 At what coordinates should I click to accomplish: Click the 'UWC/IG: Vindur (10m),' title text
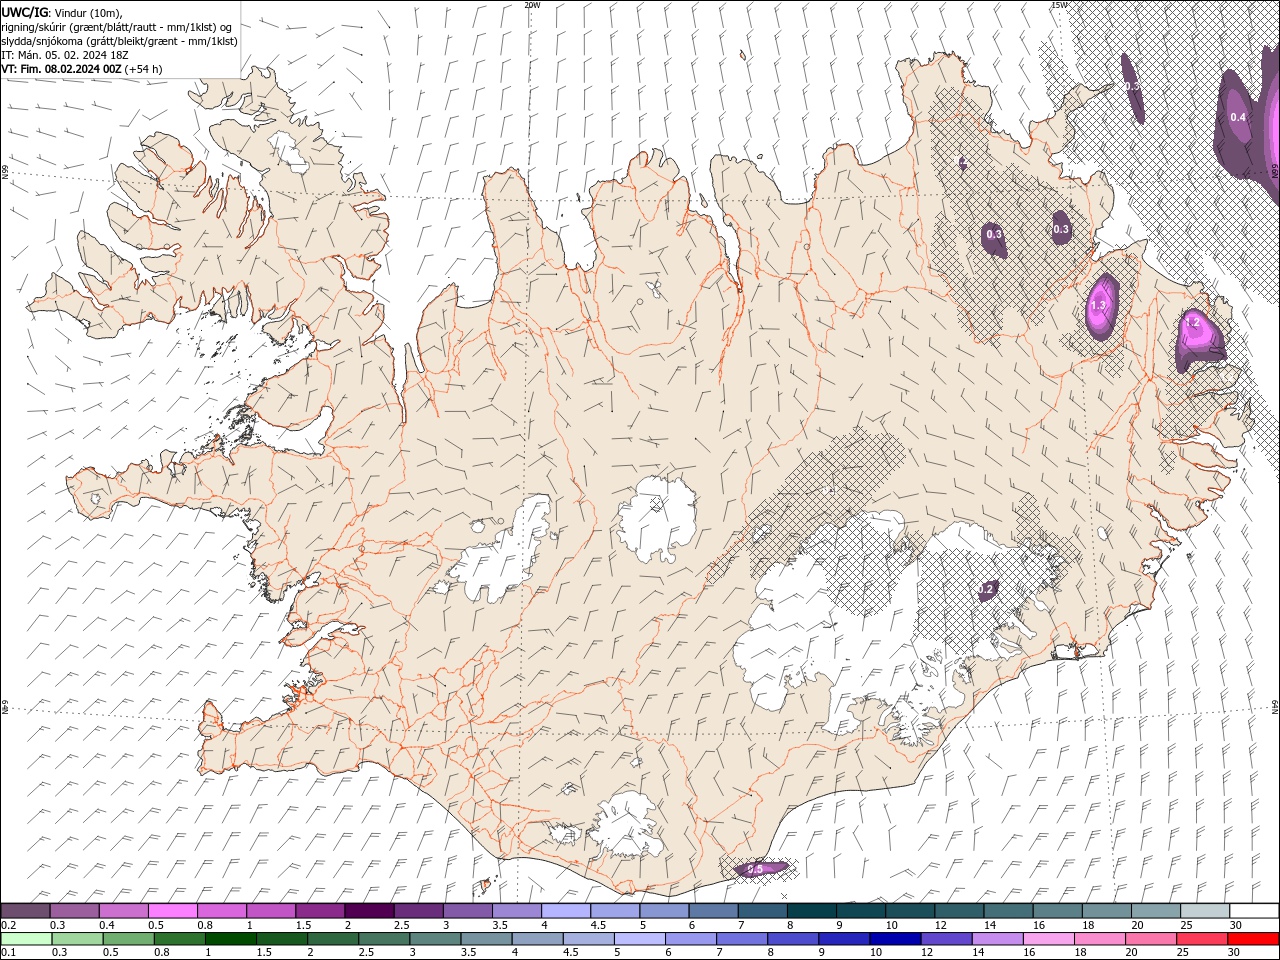coord(61,12)
